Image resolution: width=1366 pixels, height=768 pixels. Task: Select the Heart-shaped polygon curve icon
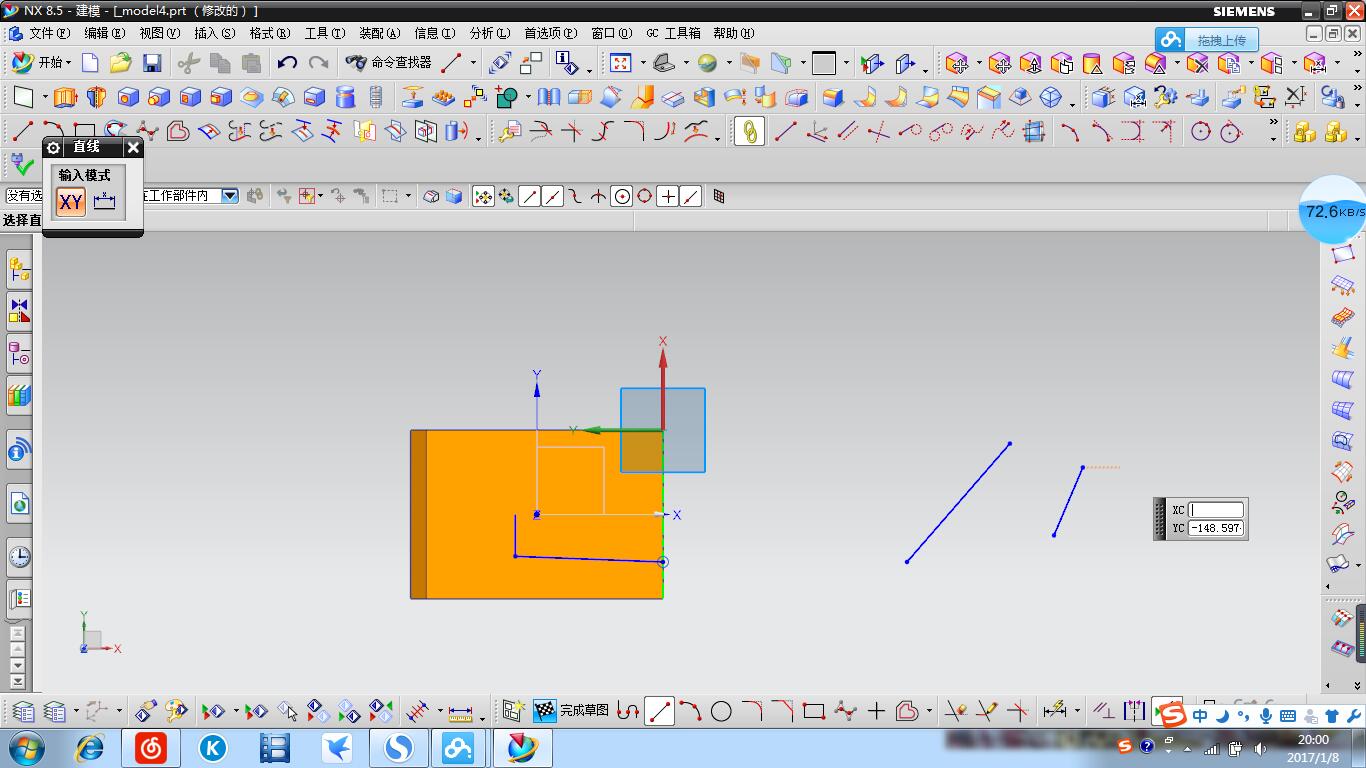tap(178, 131)
